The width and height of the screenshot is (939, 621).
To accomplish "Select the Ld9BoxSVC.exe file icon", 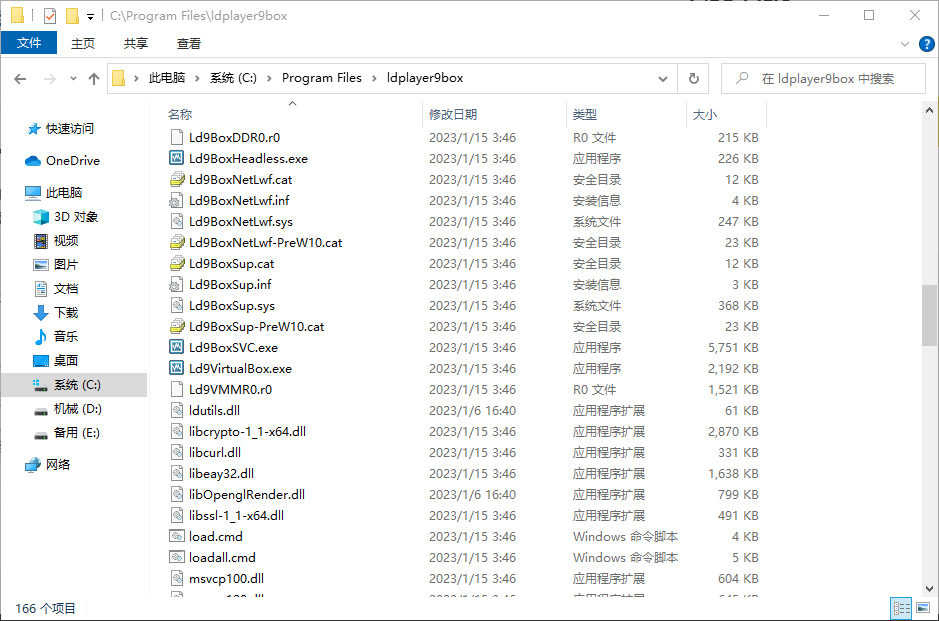I will (x=177, y=348).
